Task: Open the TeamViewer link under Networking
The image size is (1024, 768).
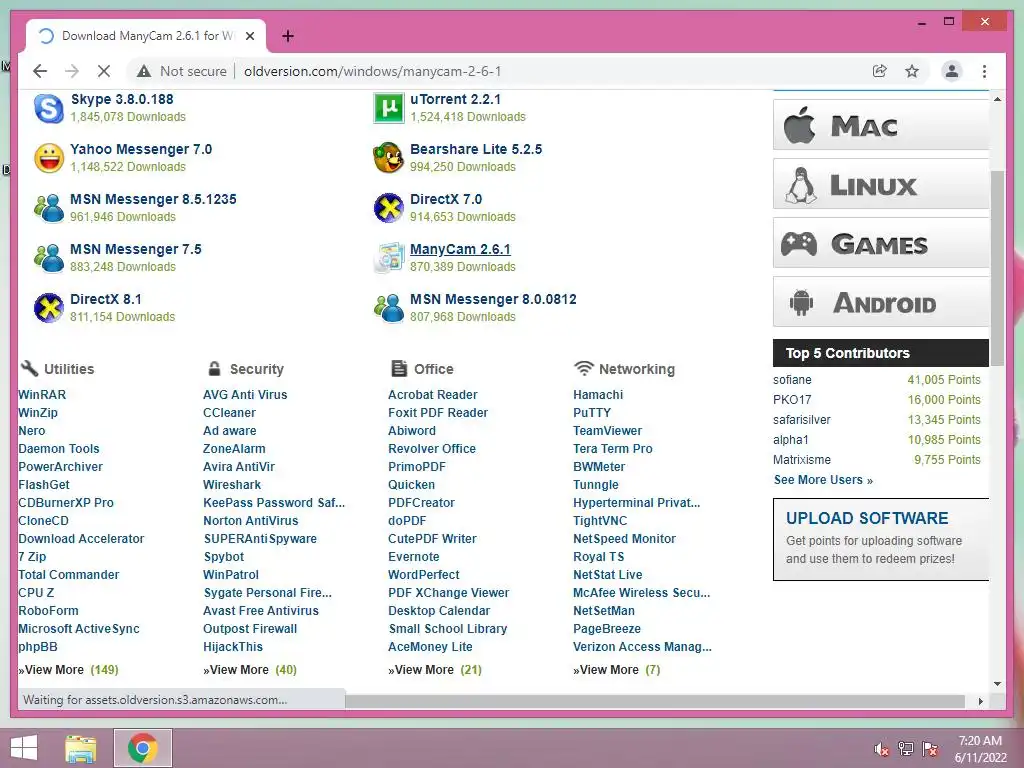Action: (x=607, y=431)
